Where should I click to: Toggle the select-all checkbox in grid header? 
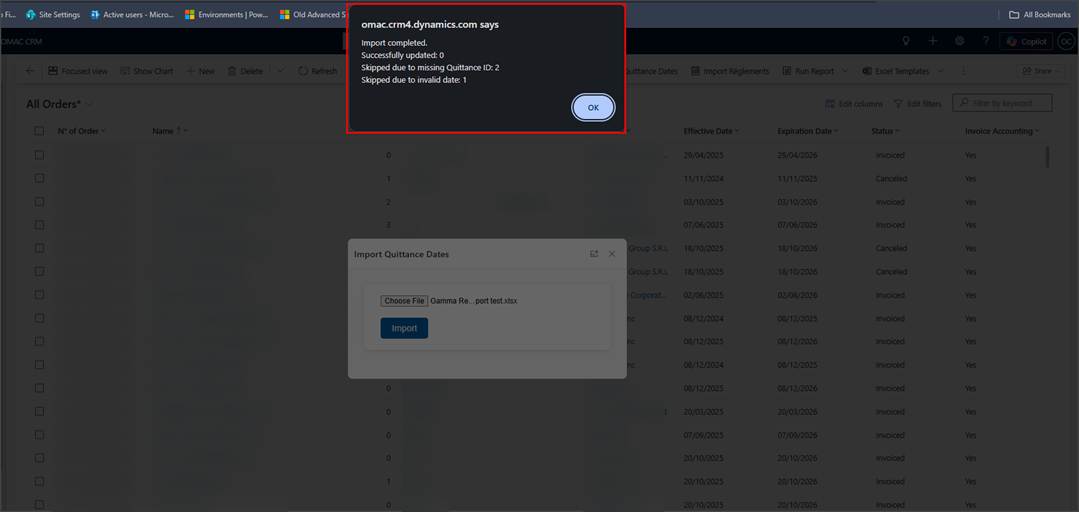[x=39, y=131]
